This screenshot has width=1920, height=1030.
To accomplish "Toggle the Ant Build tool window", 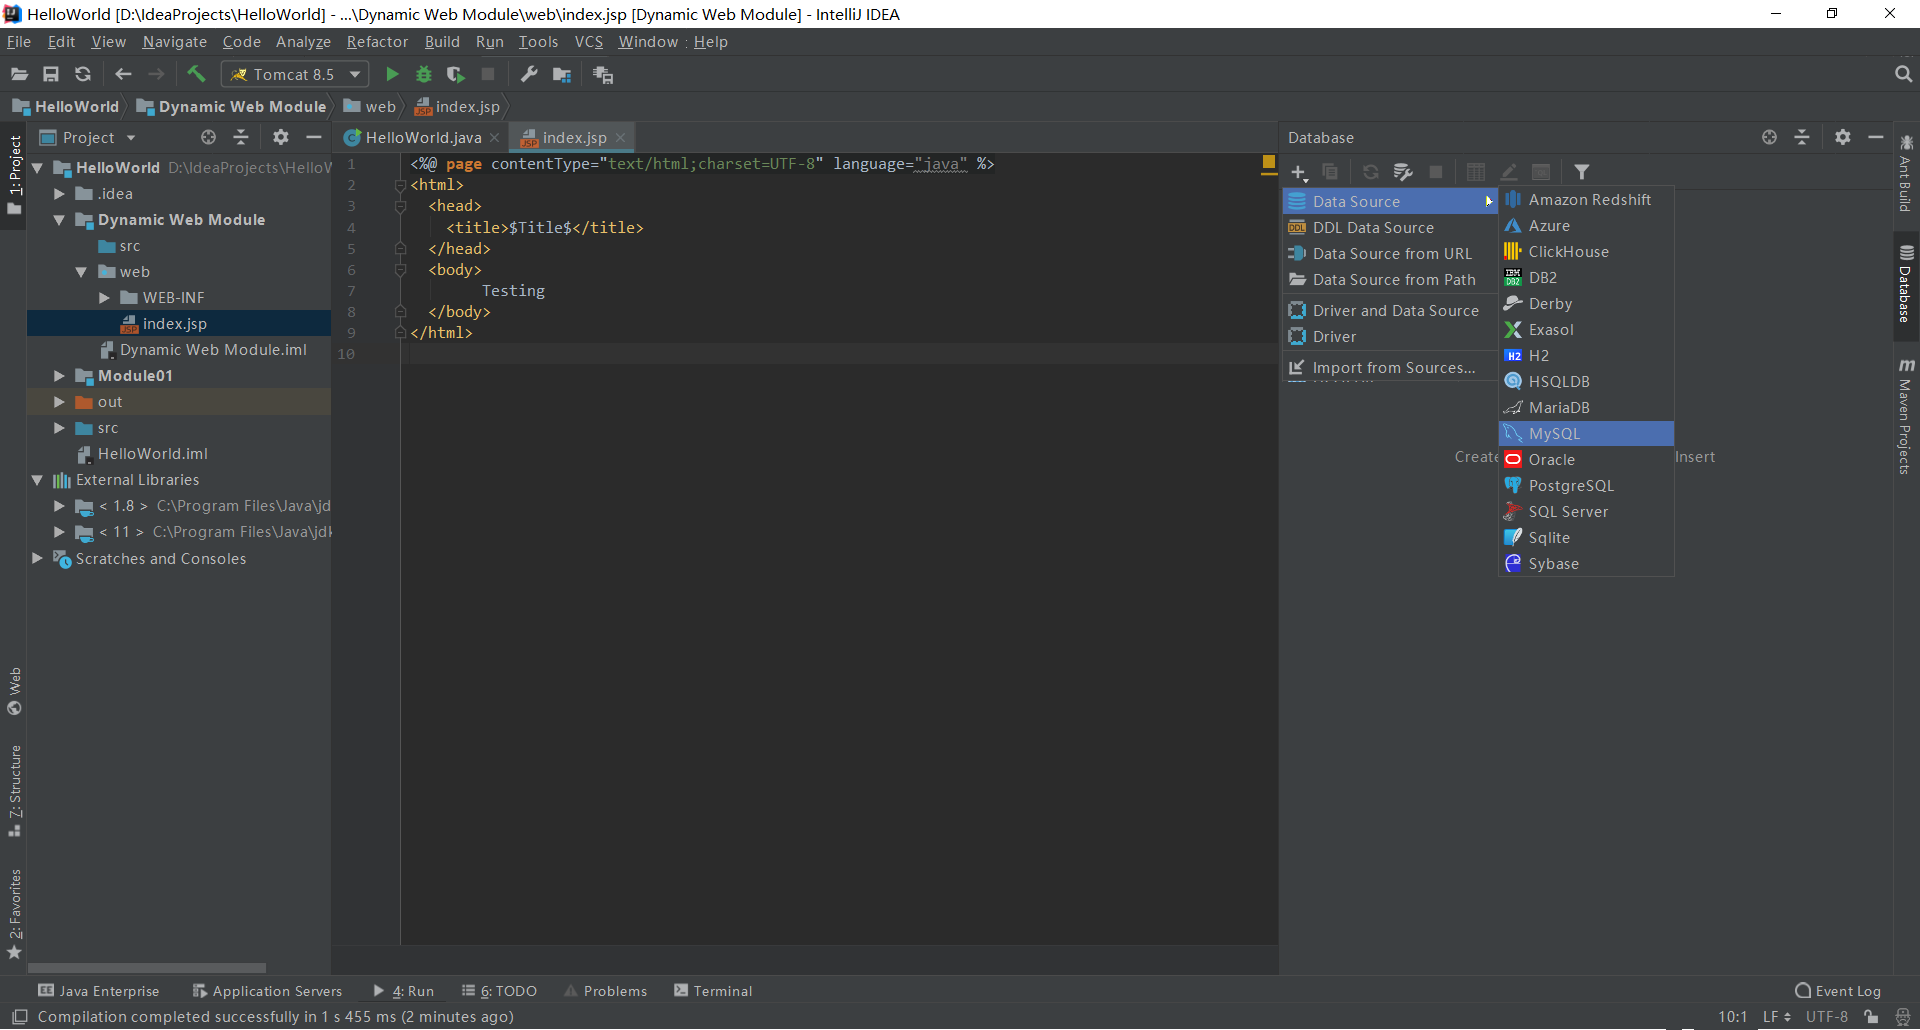I will (1906, 172).
